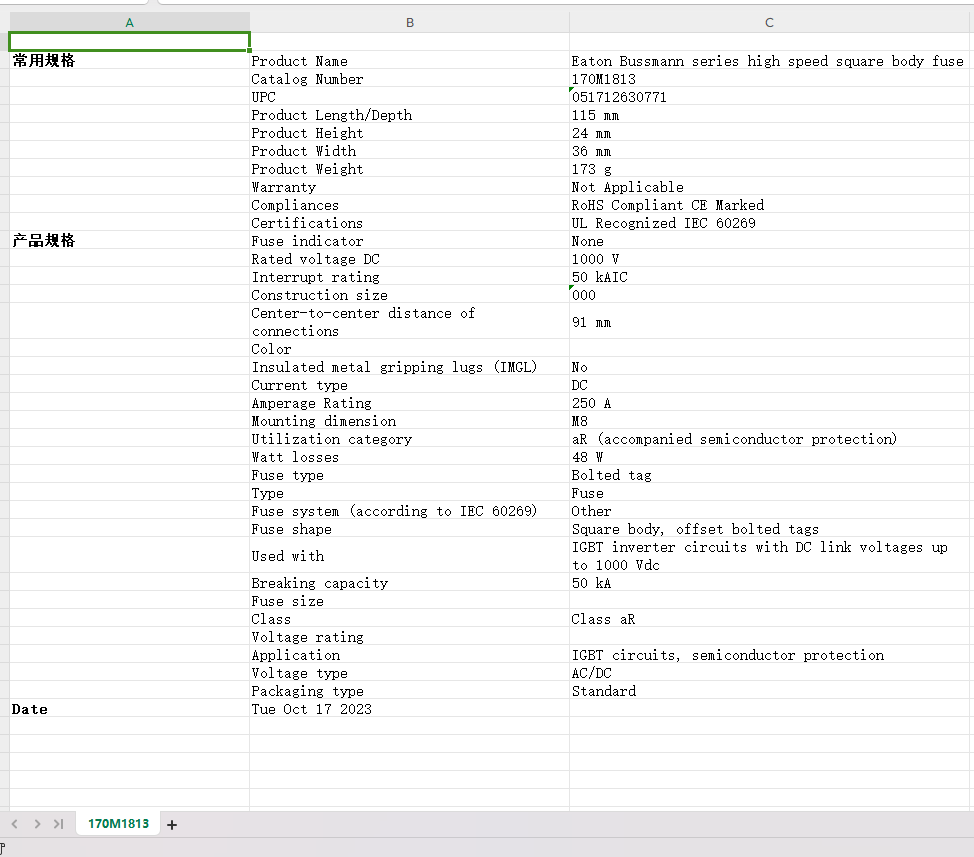Select the '常用规格' cell
This screenshot has width=974, height=857.
129,60
